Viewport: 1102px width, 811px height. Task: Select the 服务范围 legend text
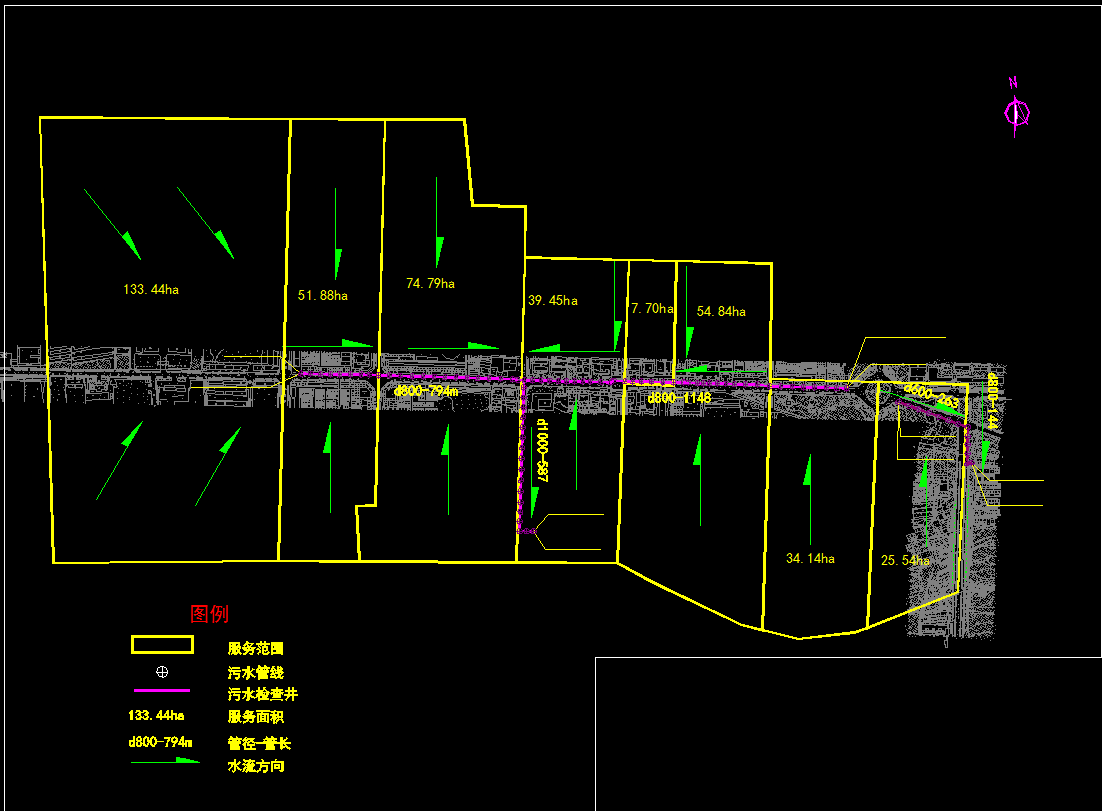[256, 649]
